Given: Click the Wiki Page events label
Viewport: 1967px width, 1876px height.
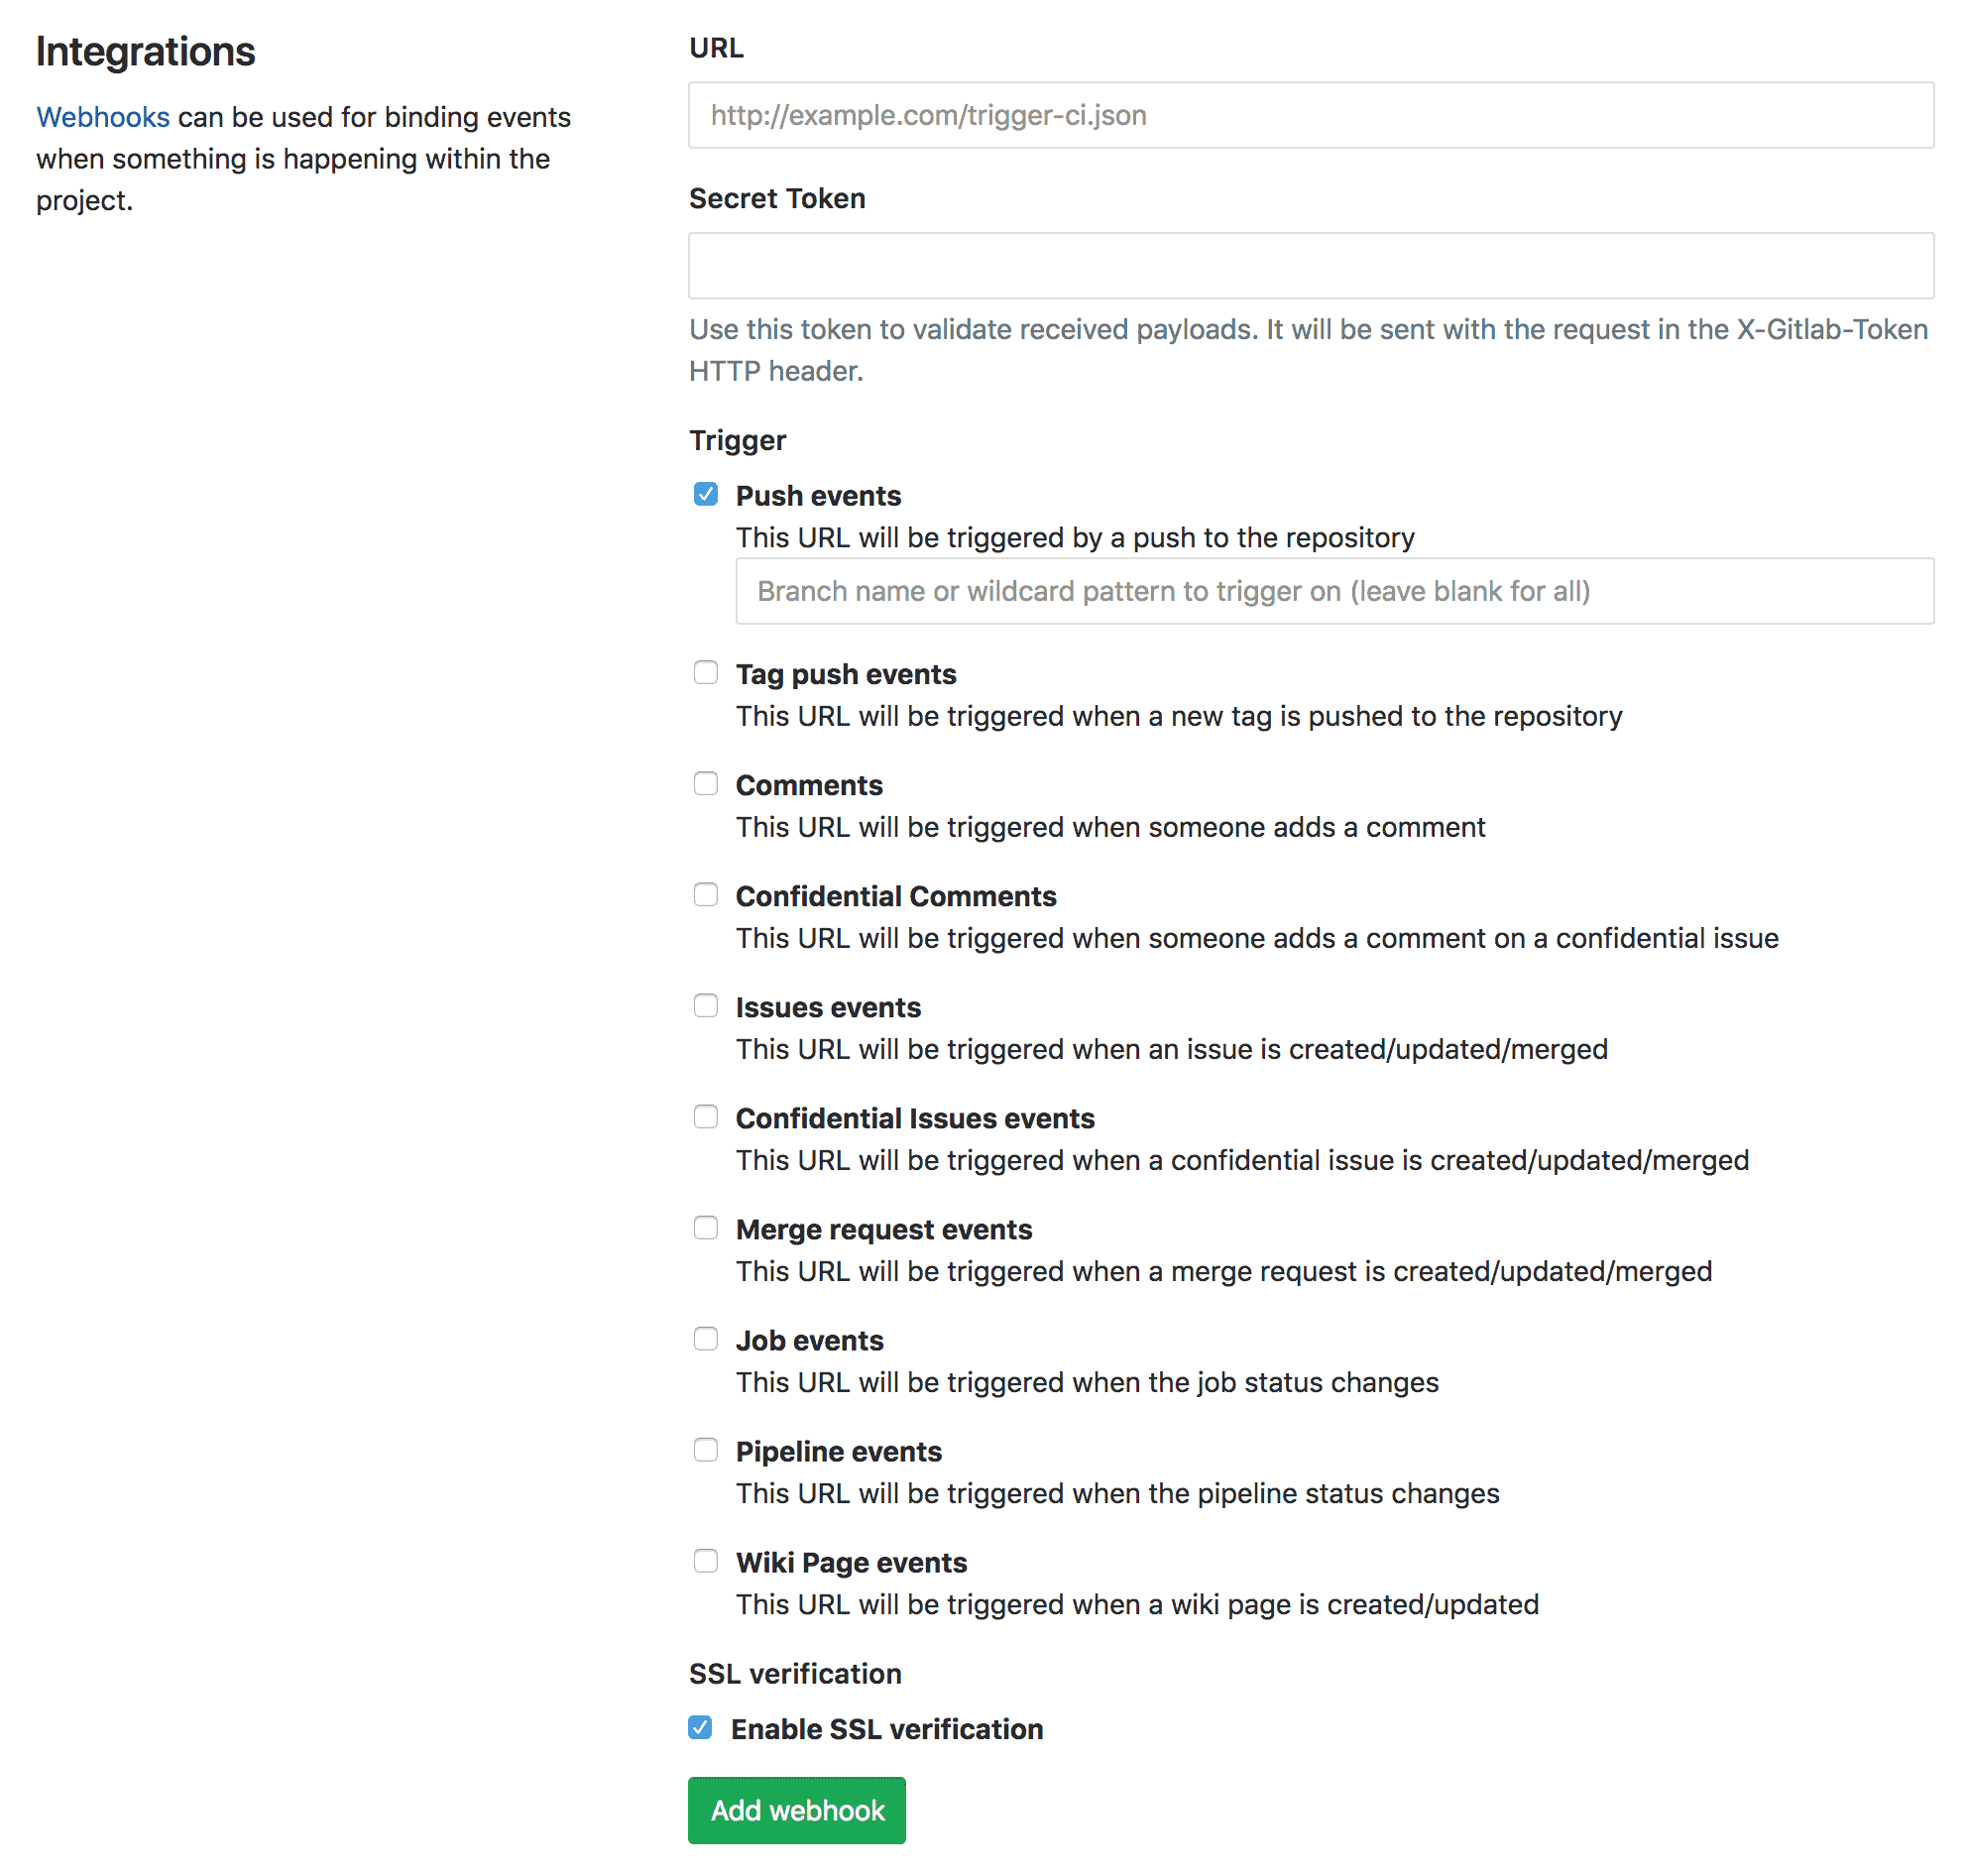Looking at the screenshot, I should tap(850, 1562).
